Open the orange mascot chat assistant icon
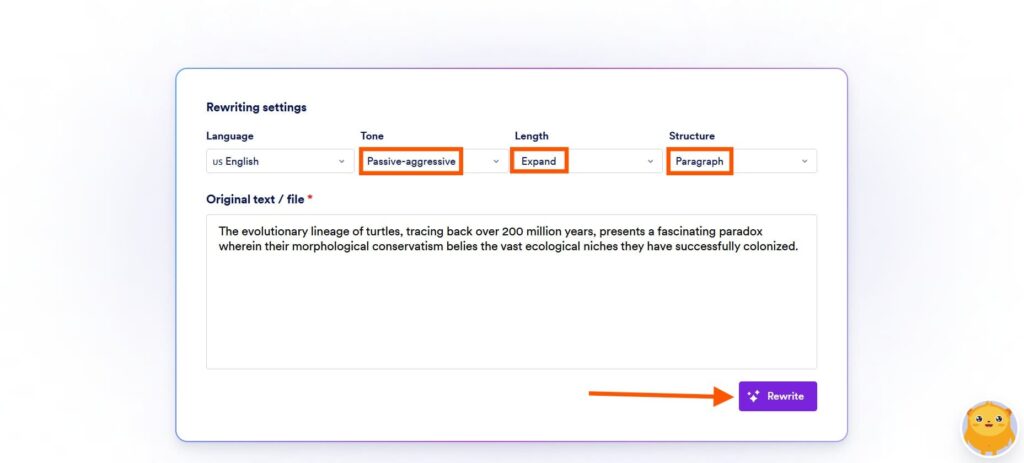 tap(989, 429)
